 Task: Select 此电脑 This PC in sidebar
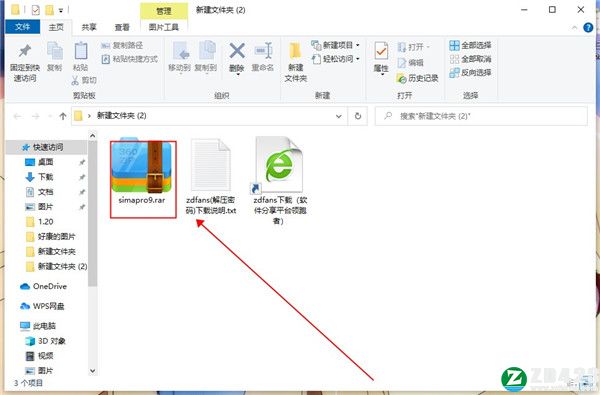tap(38, 326)
